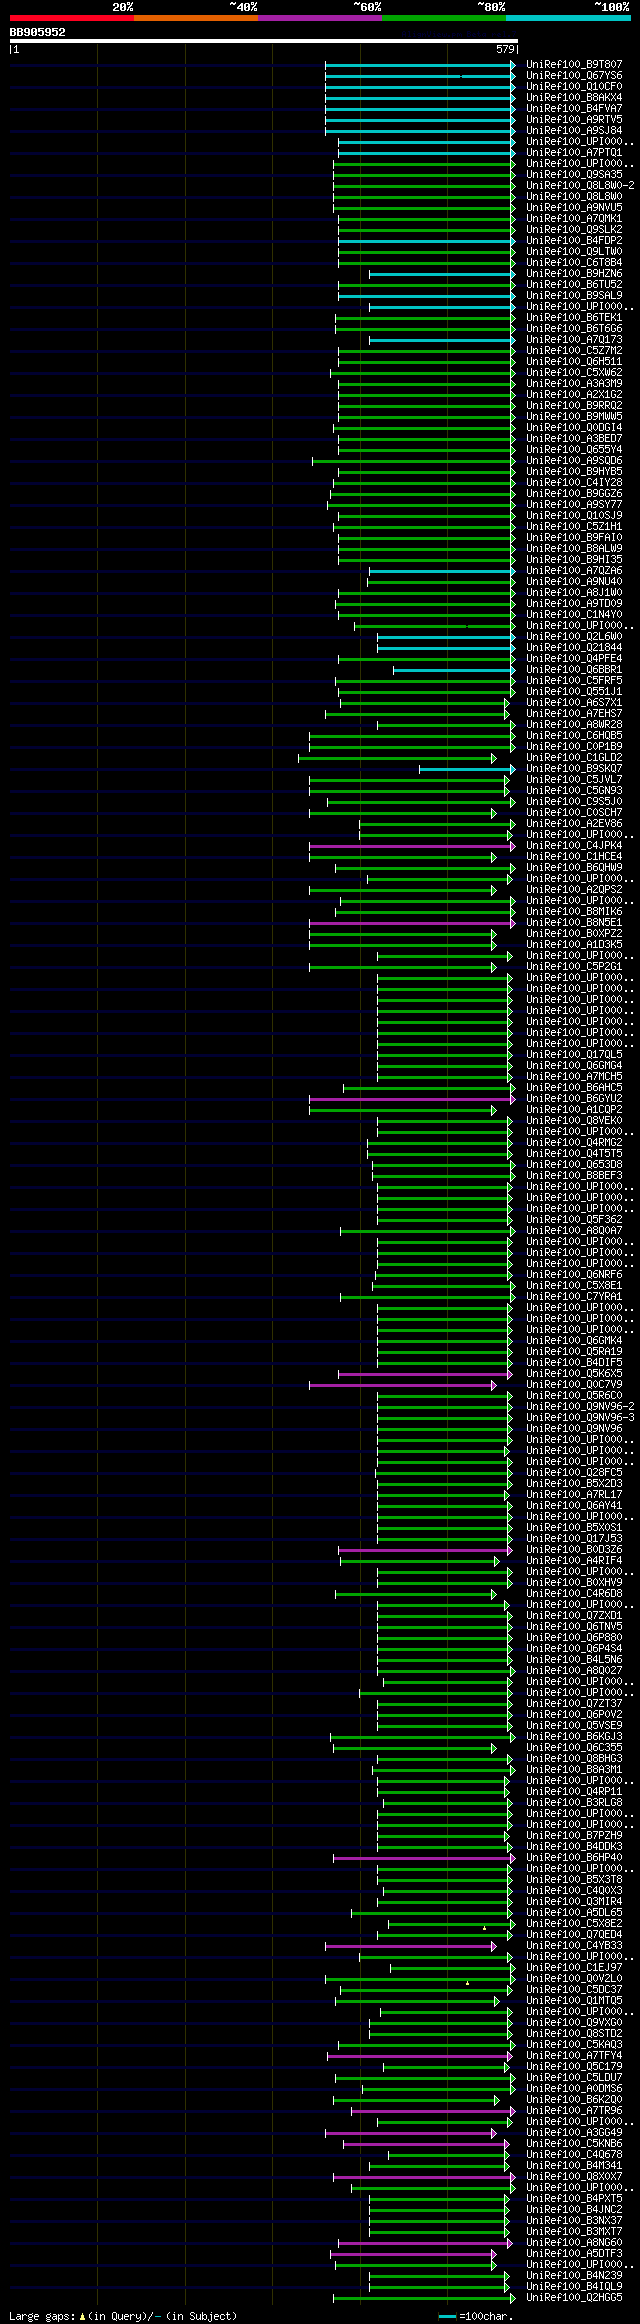Image resolution: width=640 pixels, height=2324 pixels.
Task: Select hit label UniRef100_Q6GMK4
Action: [x=574, y=1341]
